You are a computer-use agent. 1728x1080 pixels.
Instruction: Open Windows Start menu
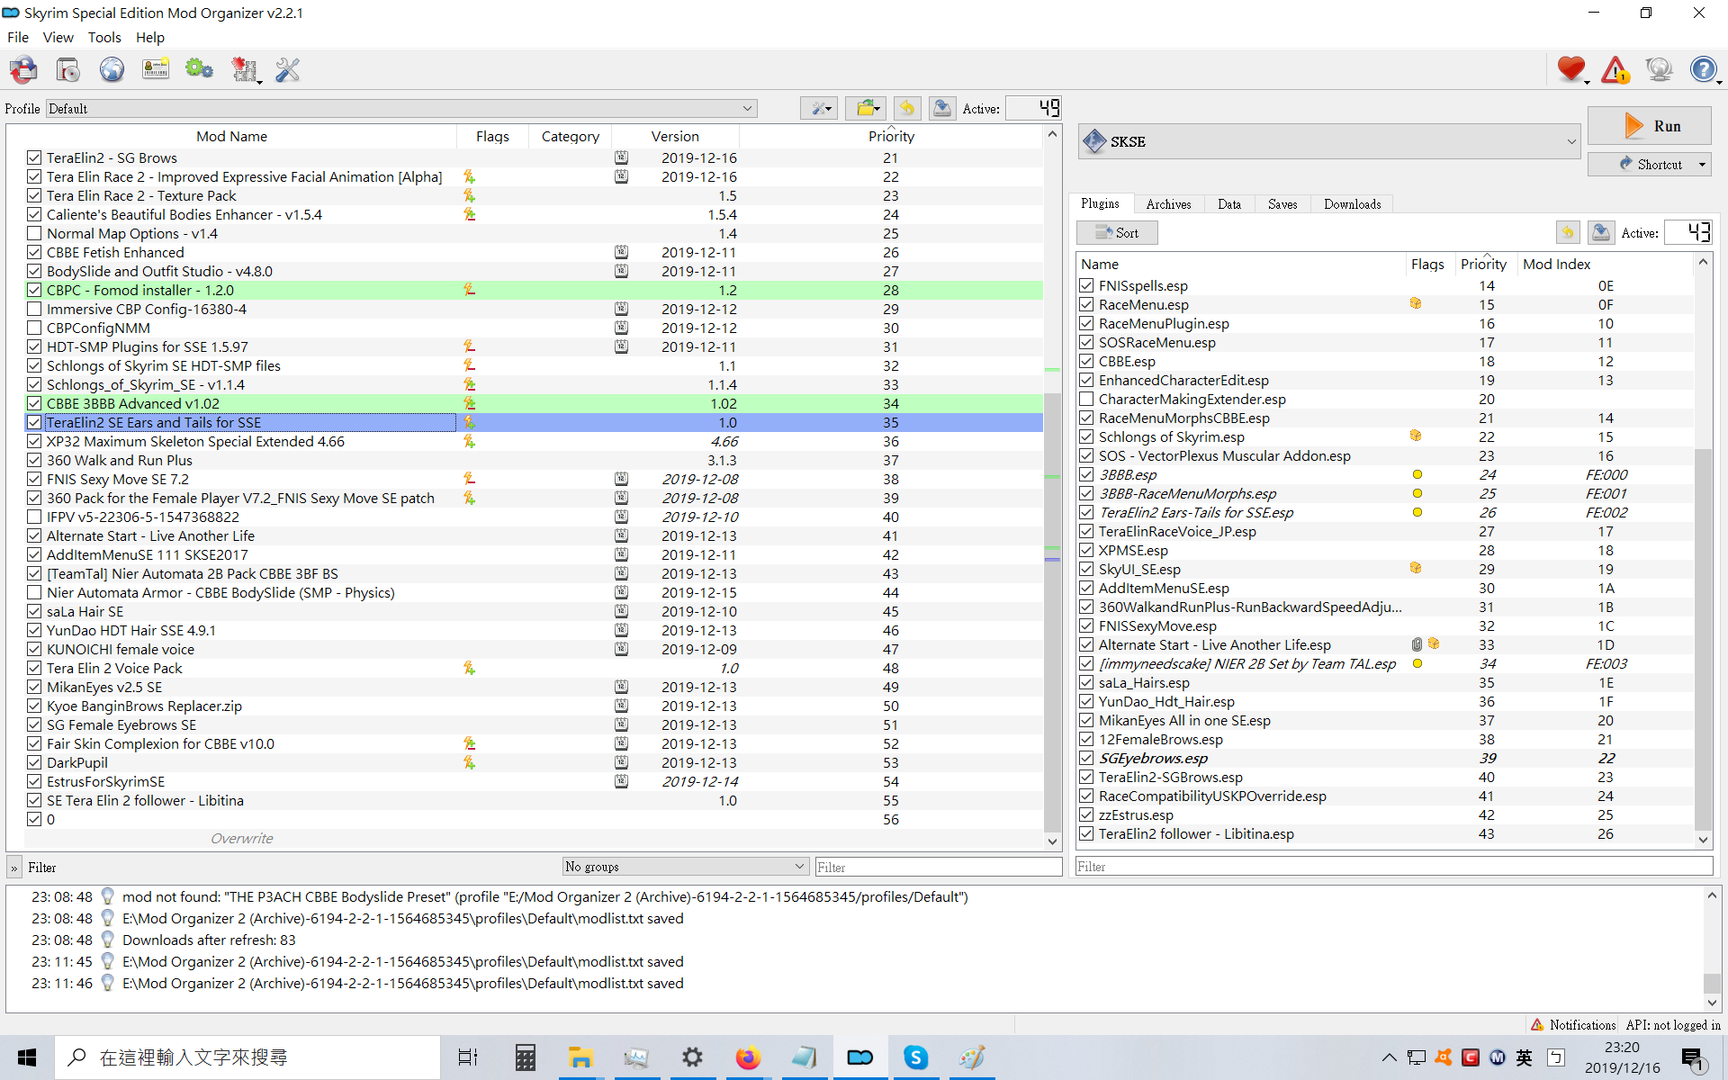point(27,1057)
